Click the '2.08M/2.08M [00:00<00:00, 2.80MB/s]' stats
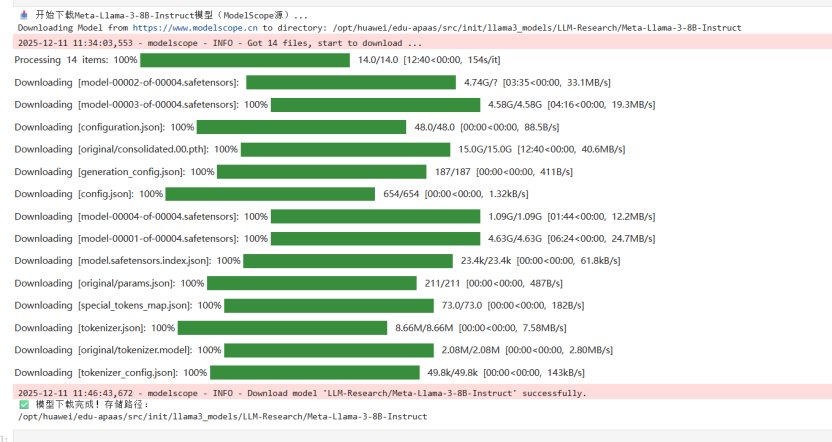 [527, 350]
